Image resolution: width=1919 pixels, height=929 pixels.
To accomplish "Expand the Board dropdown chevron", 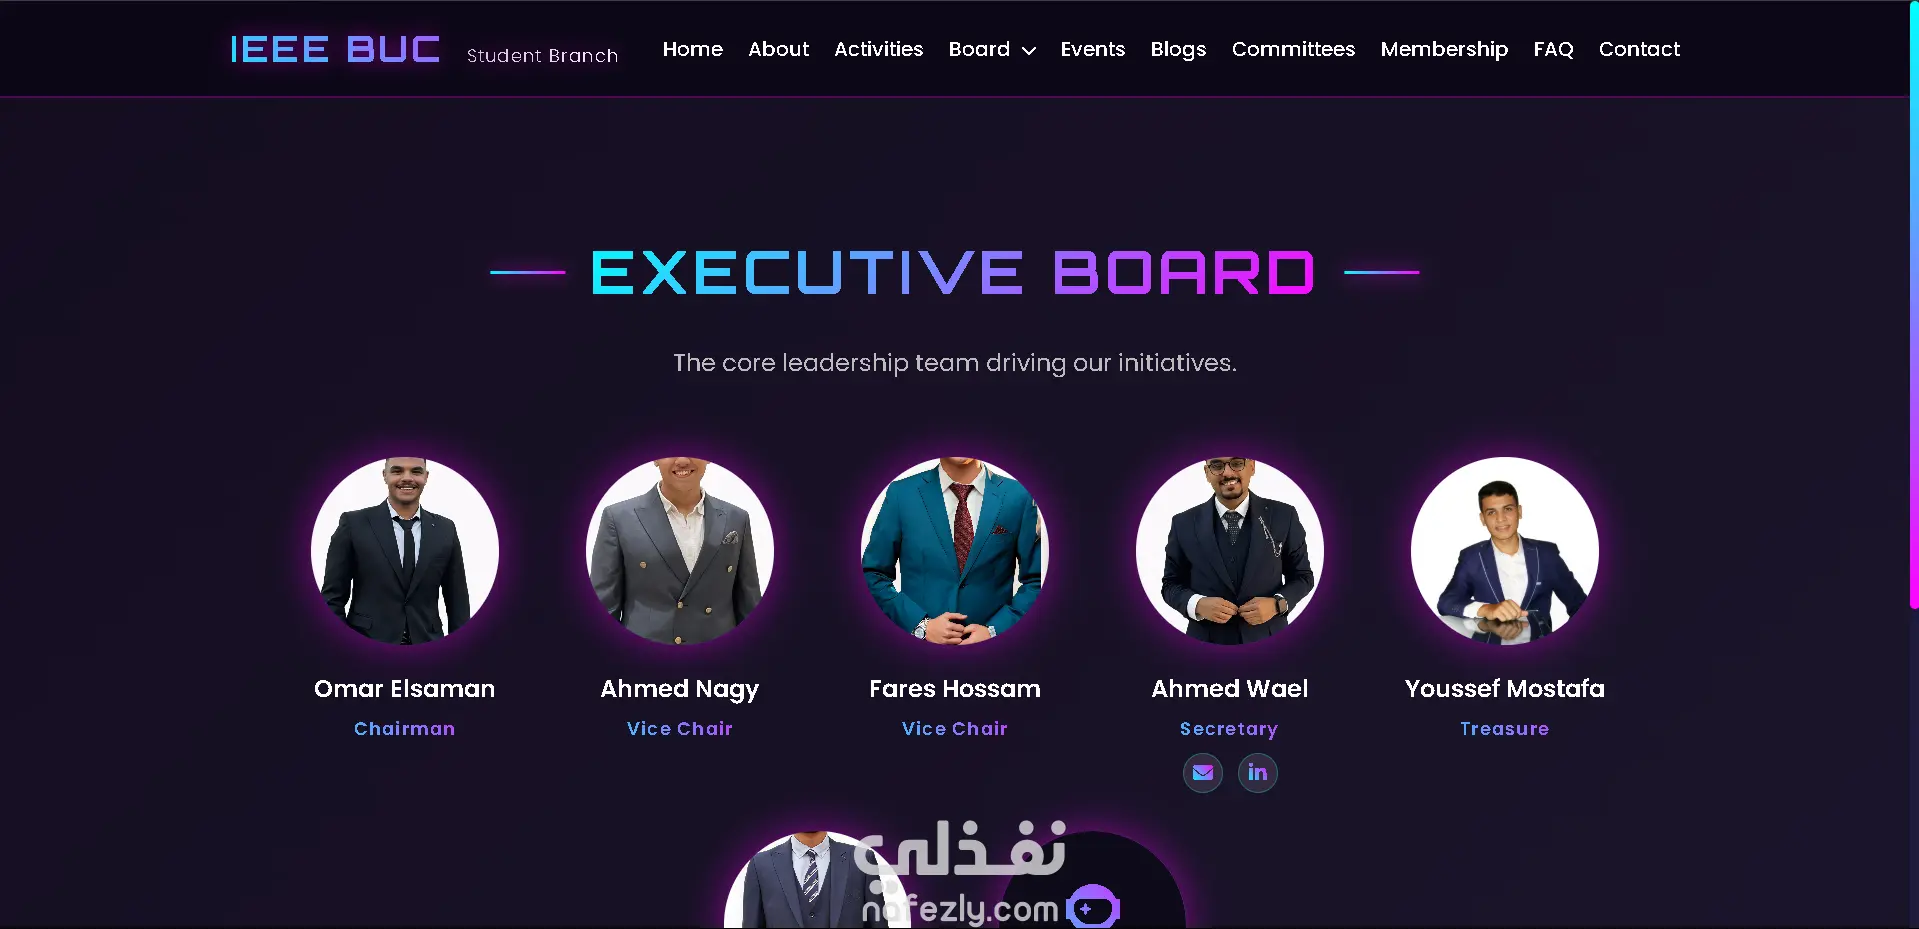I will tap(1028, 50).
